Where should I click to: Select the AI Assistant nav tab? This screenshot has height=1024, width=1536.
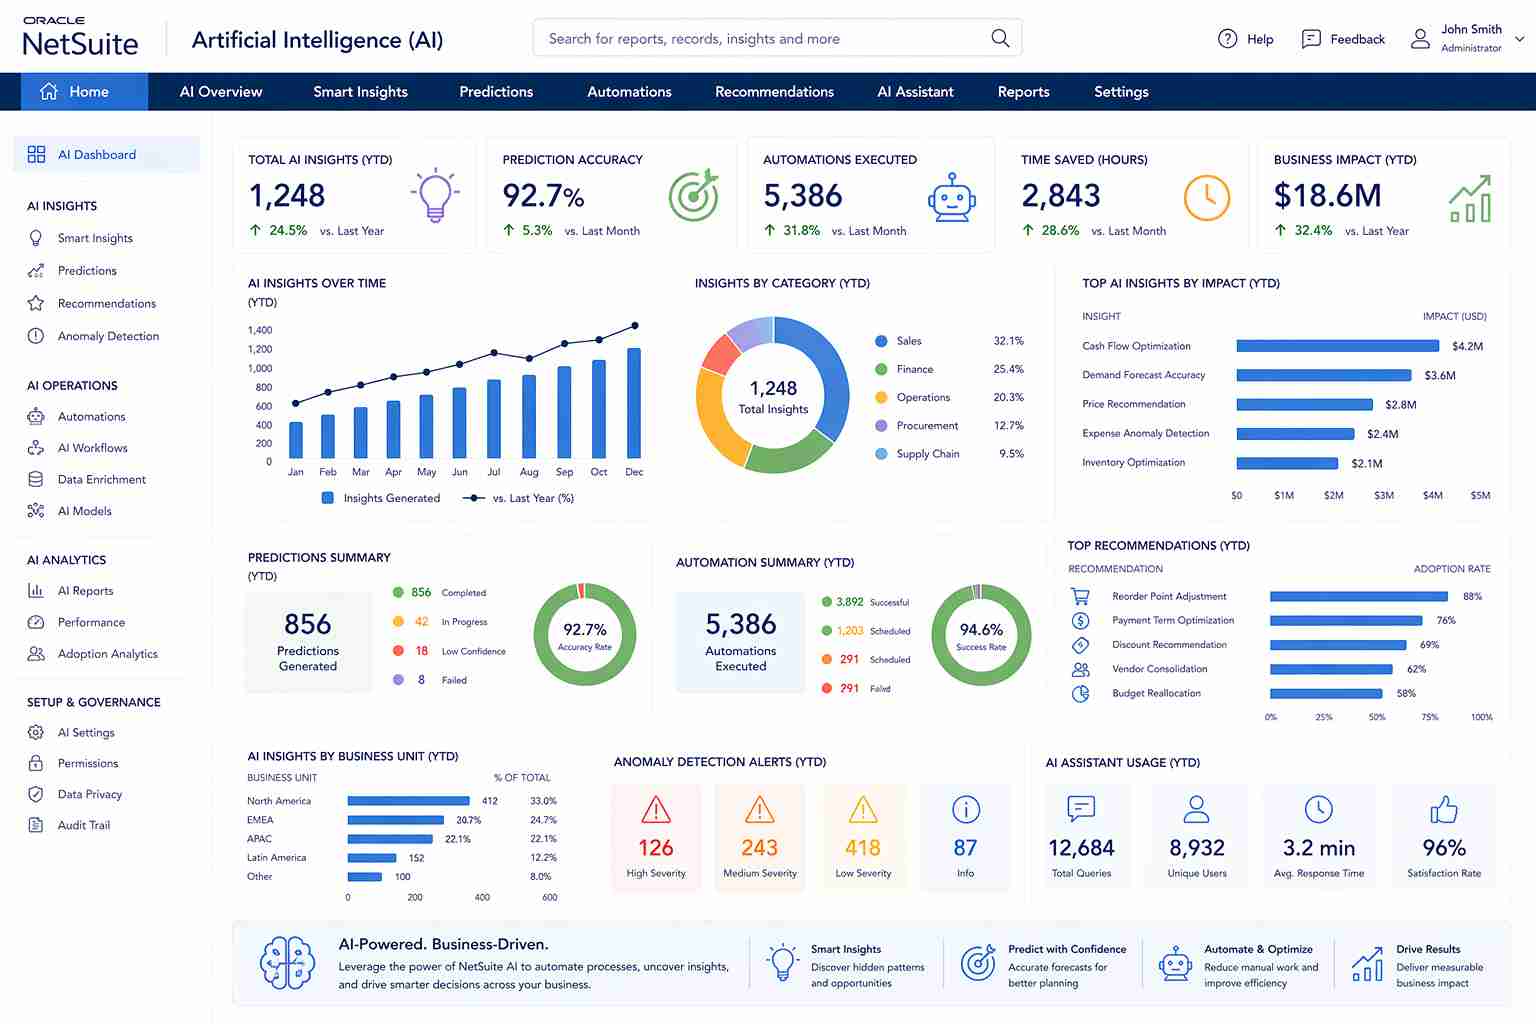pyautogui.click(x=915, y=91)
